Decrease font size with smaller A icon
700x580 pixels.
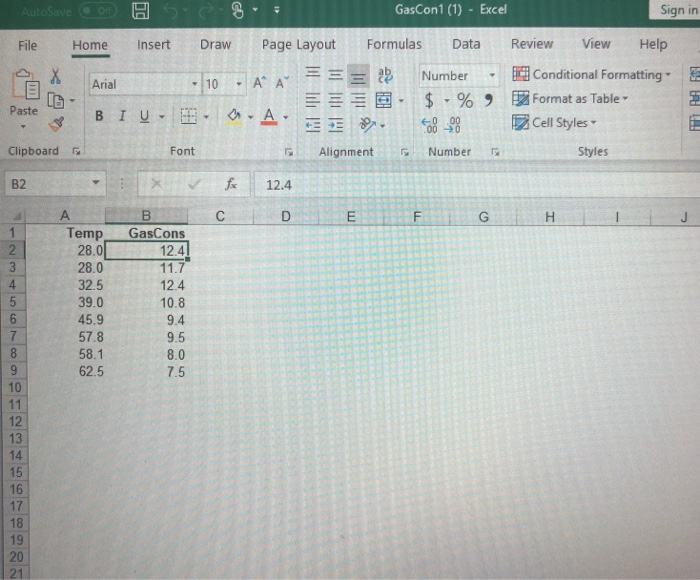click(x=282, y=83)
